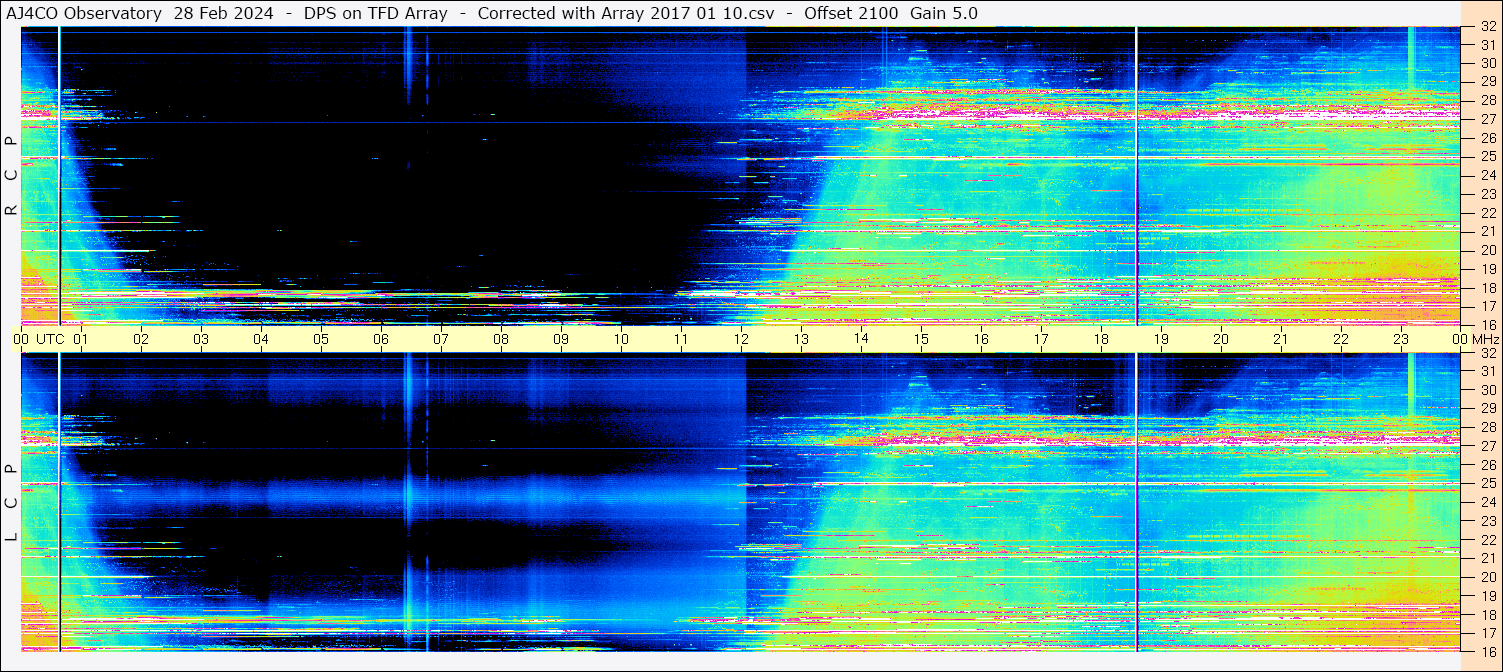Image resolution: width=1503 pixels, height=672 pixels.
Task: Select the 09 hour tick label
Action: (x=561, y=339)
